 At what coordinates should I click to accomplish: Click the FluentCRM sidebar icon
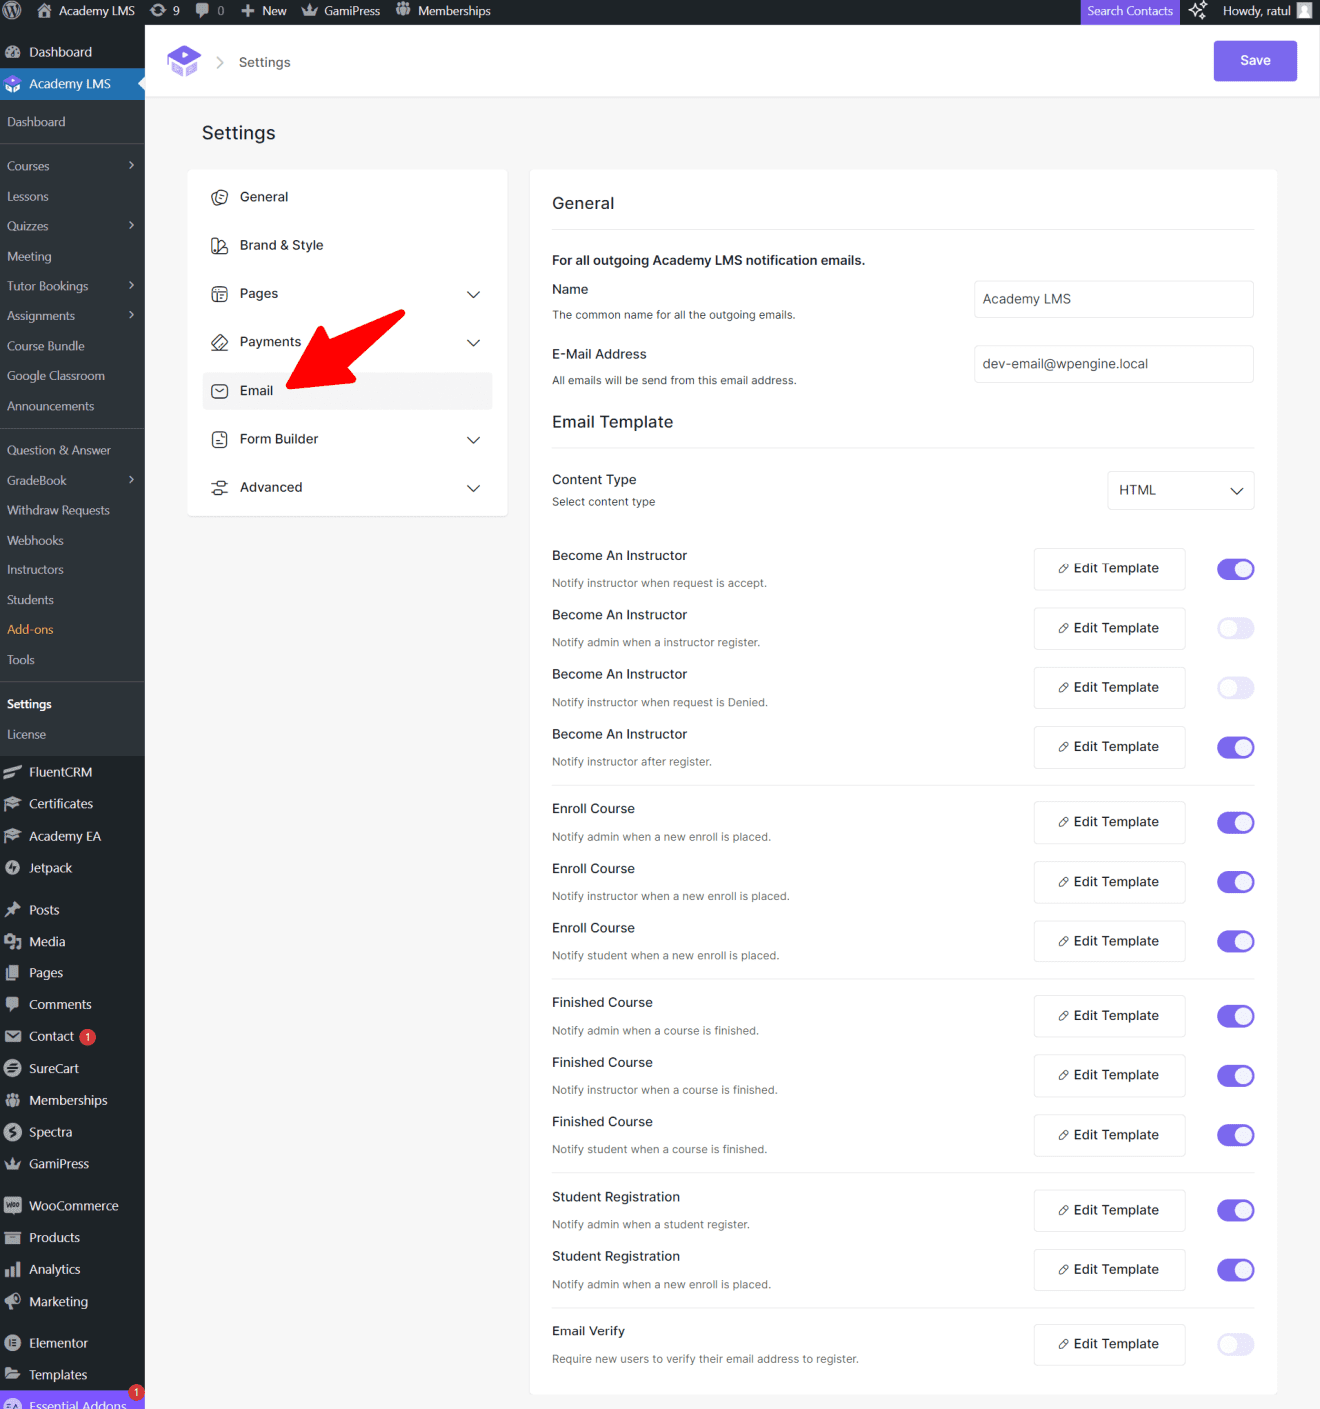15,771
